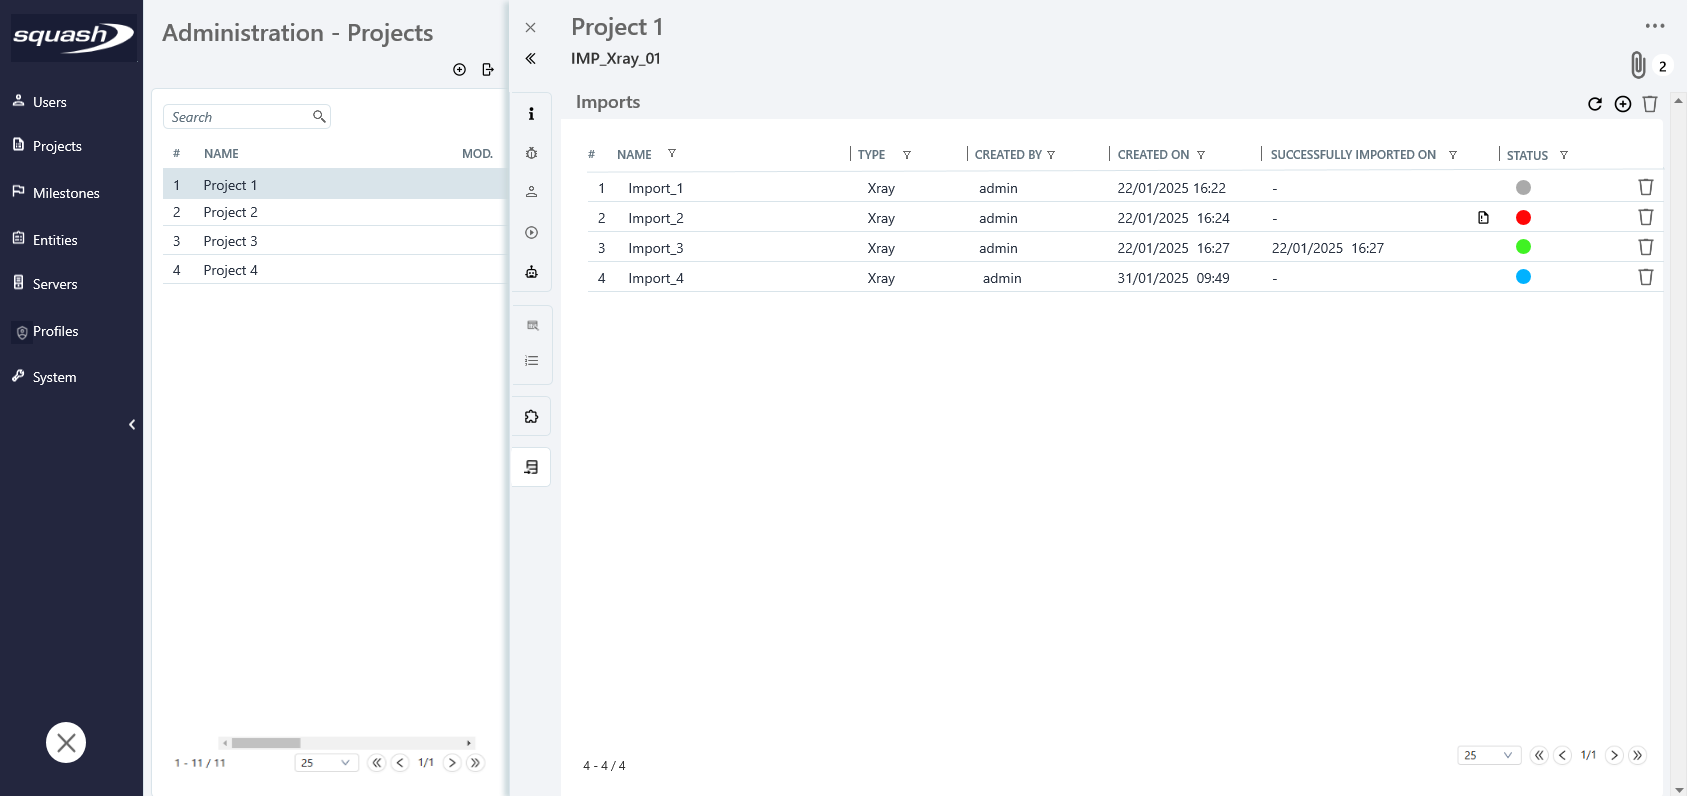Select Project 3 in project list

(230, 241)
